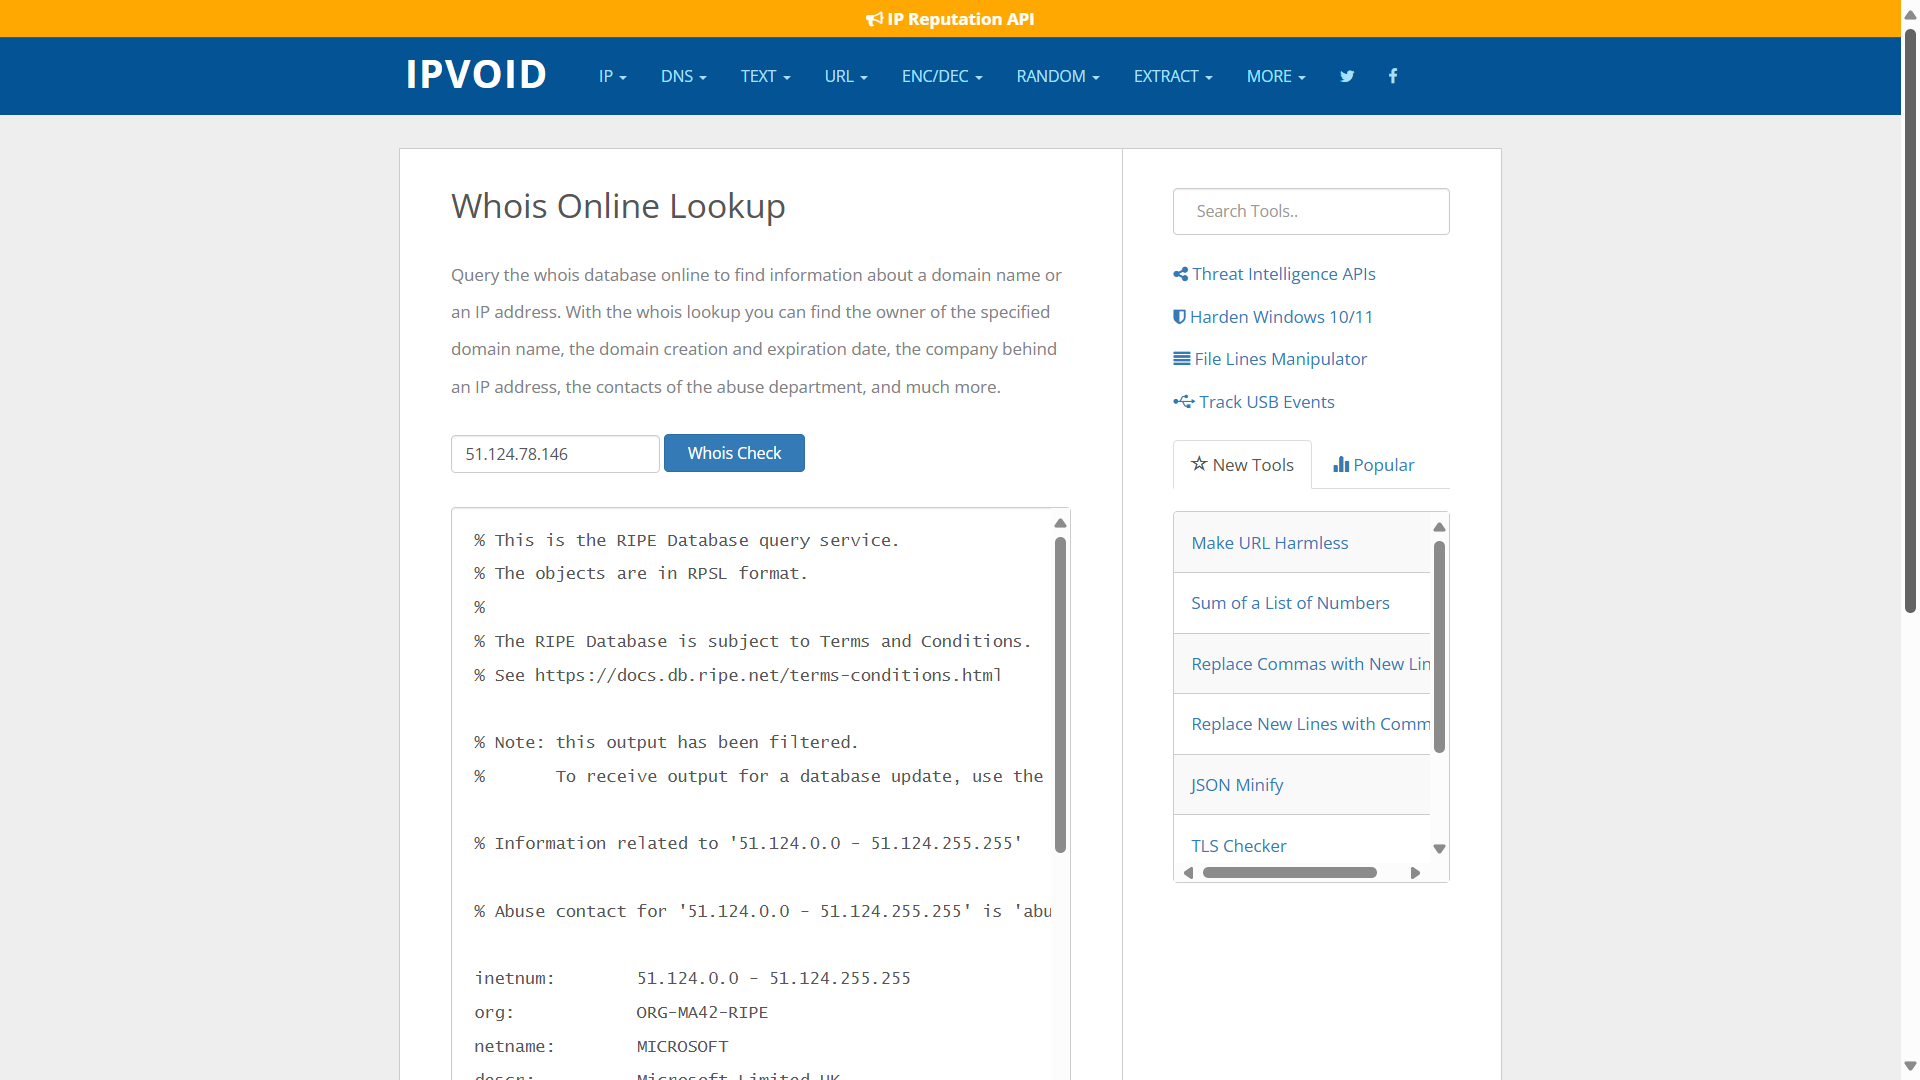Expand the DNS dropdown menu
Viewport: 1920px width, 1080px height.
pos(683,76)
